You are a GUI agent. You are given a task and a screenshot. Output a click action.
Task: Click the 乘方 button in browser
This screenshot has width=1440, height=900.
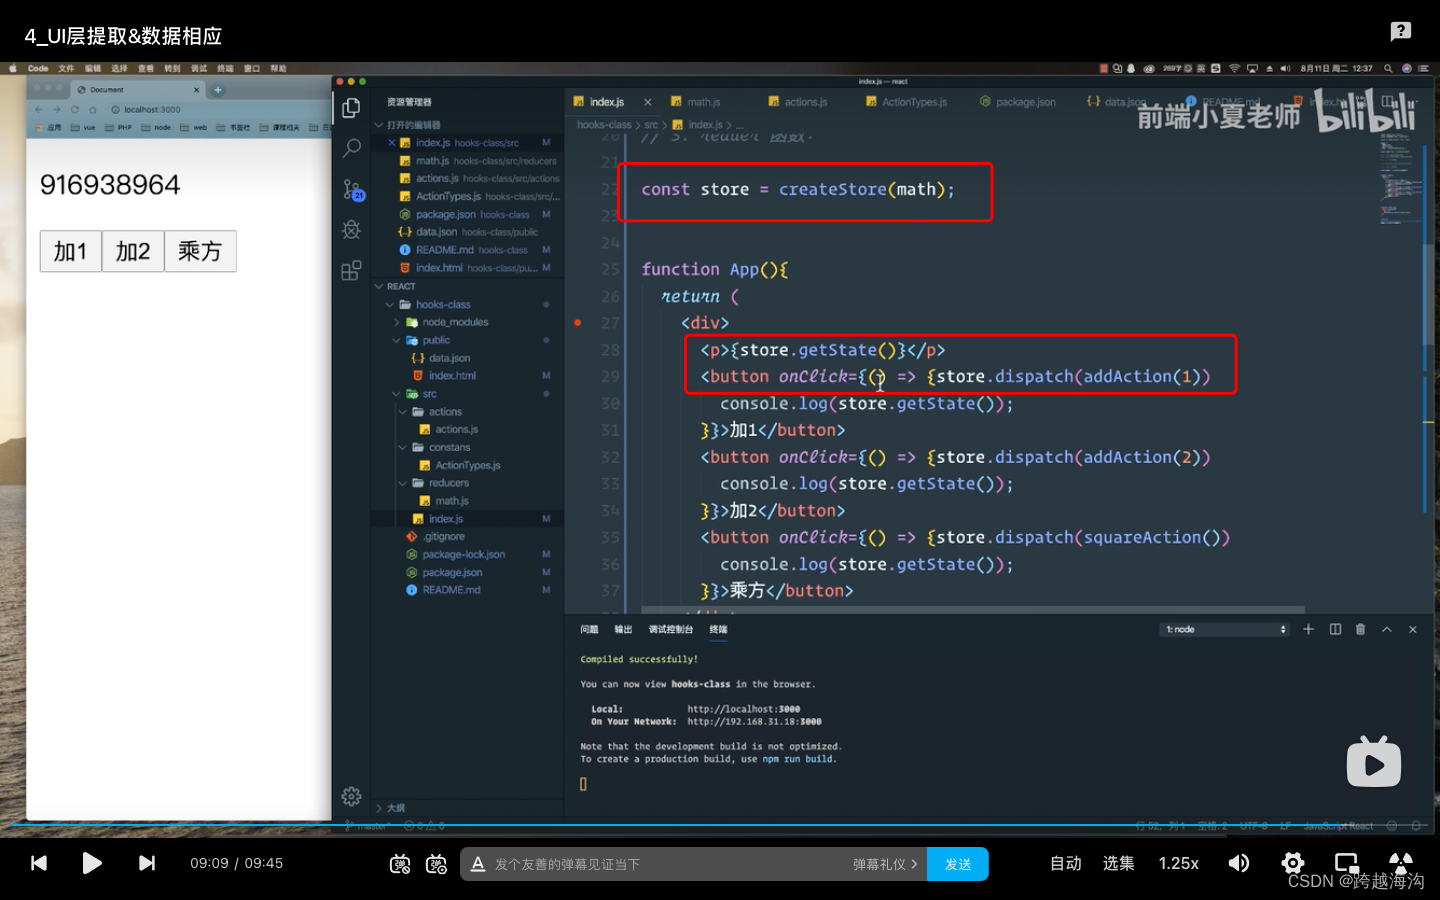200,251
